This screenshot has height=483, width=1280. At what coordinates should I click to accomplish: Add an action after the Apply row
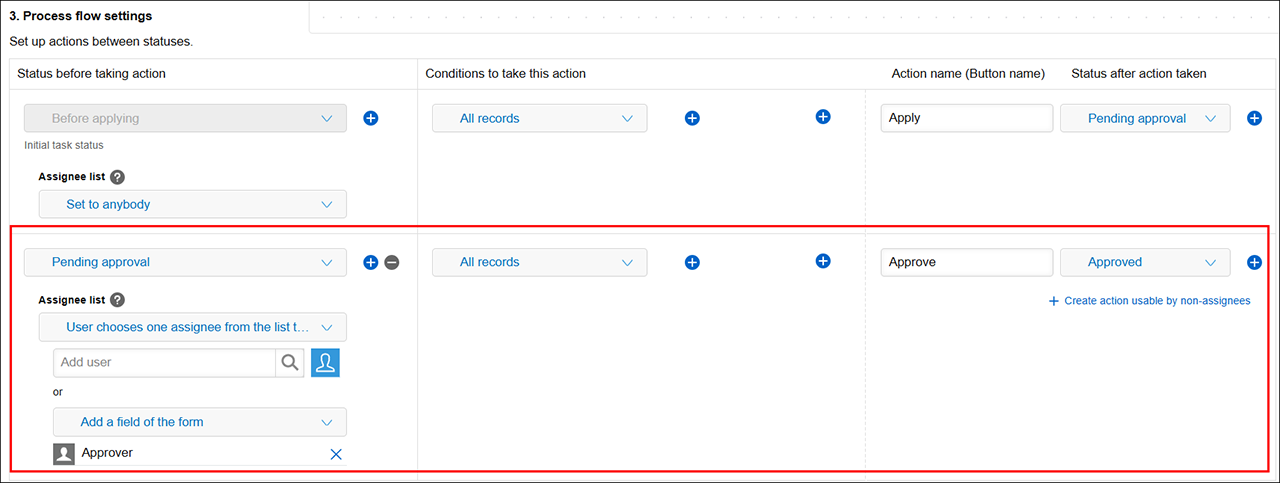coord(1254,118)
